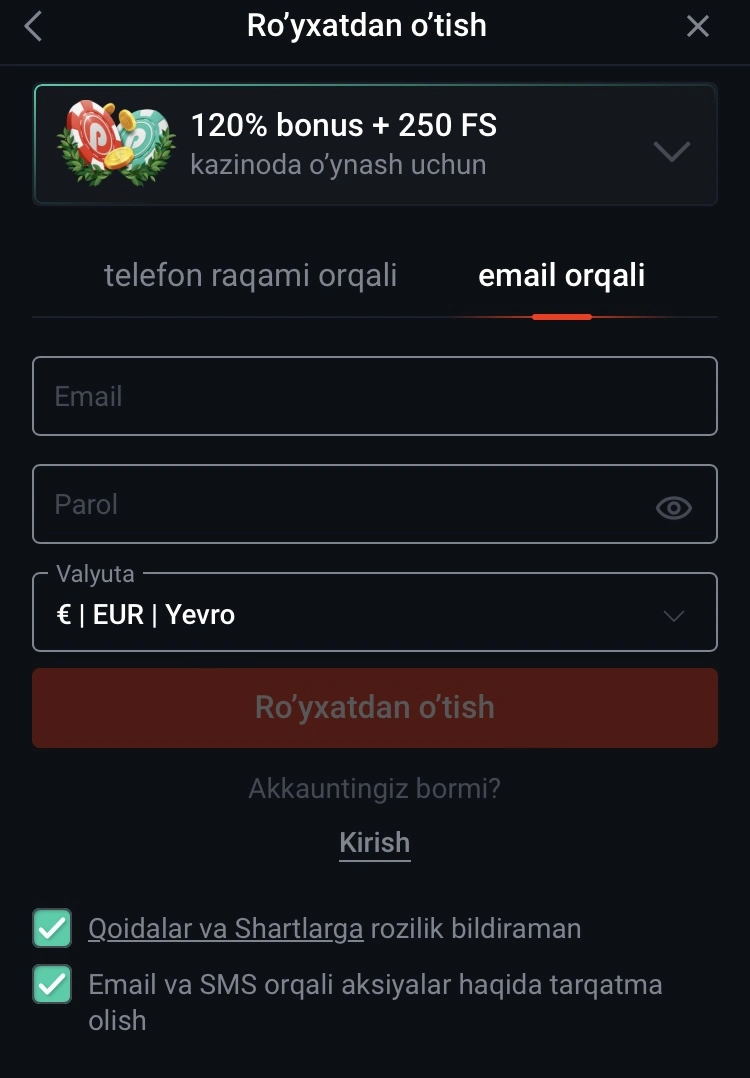
Task: Click the 120% bonus + 250 FS text
Action: pyautogui.click(x=344, y=125)
